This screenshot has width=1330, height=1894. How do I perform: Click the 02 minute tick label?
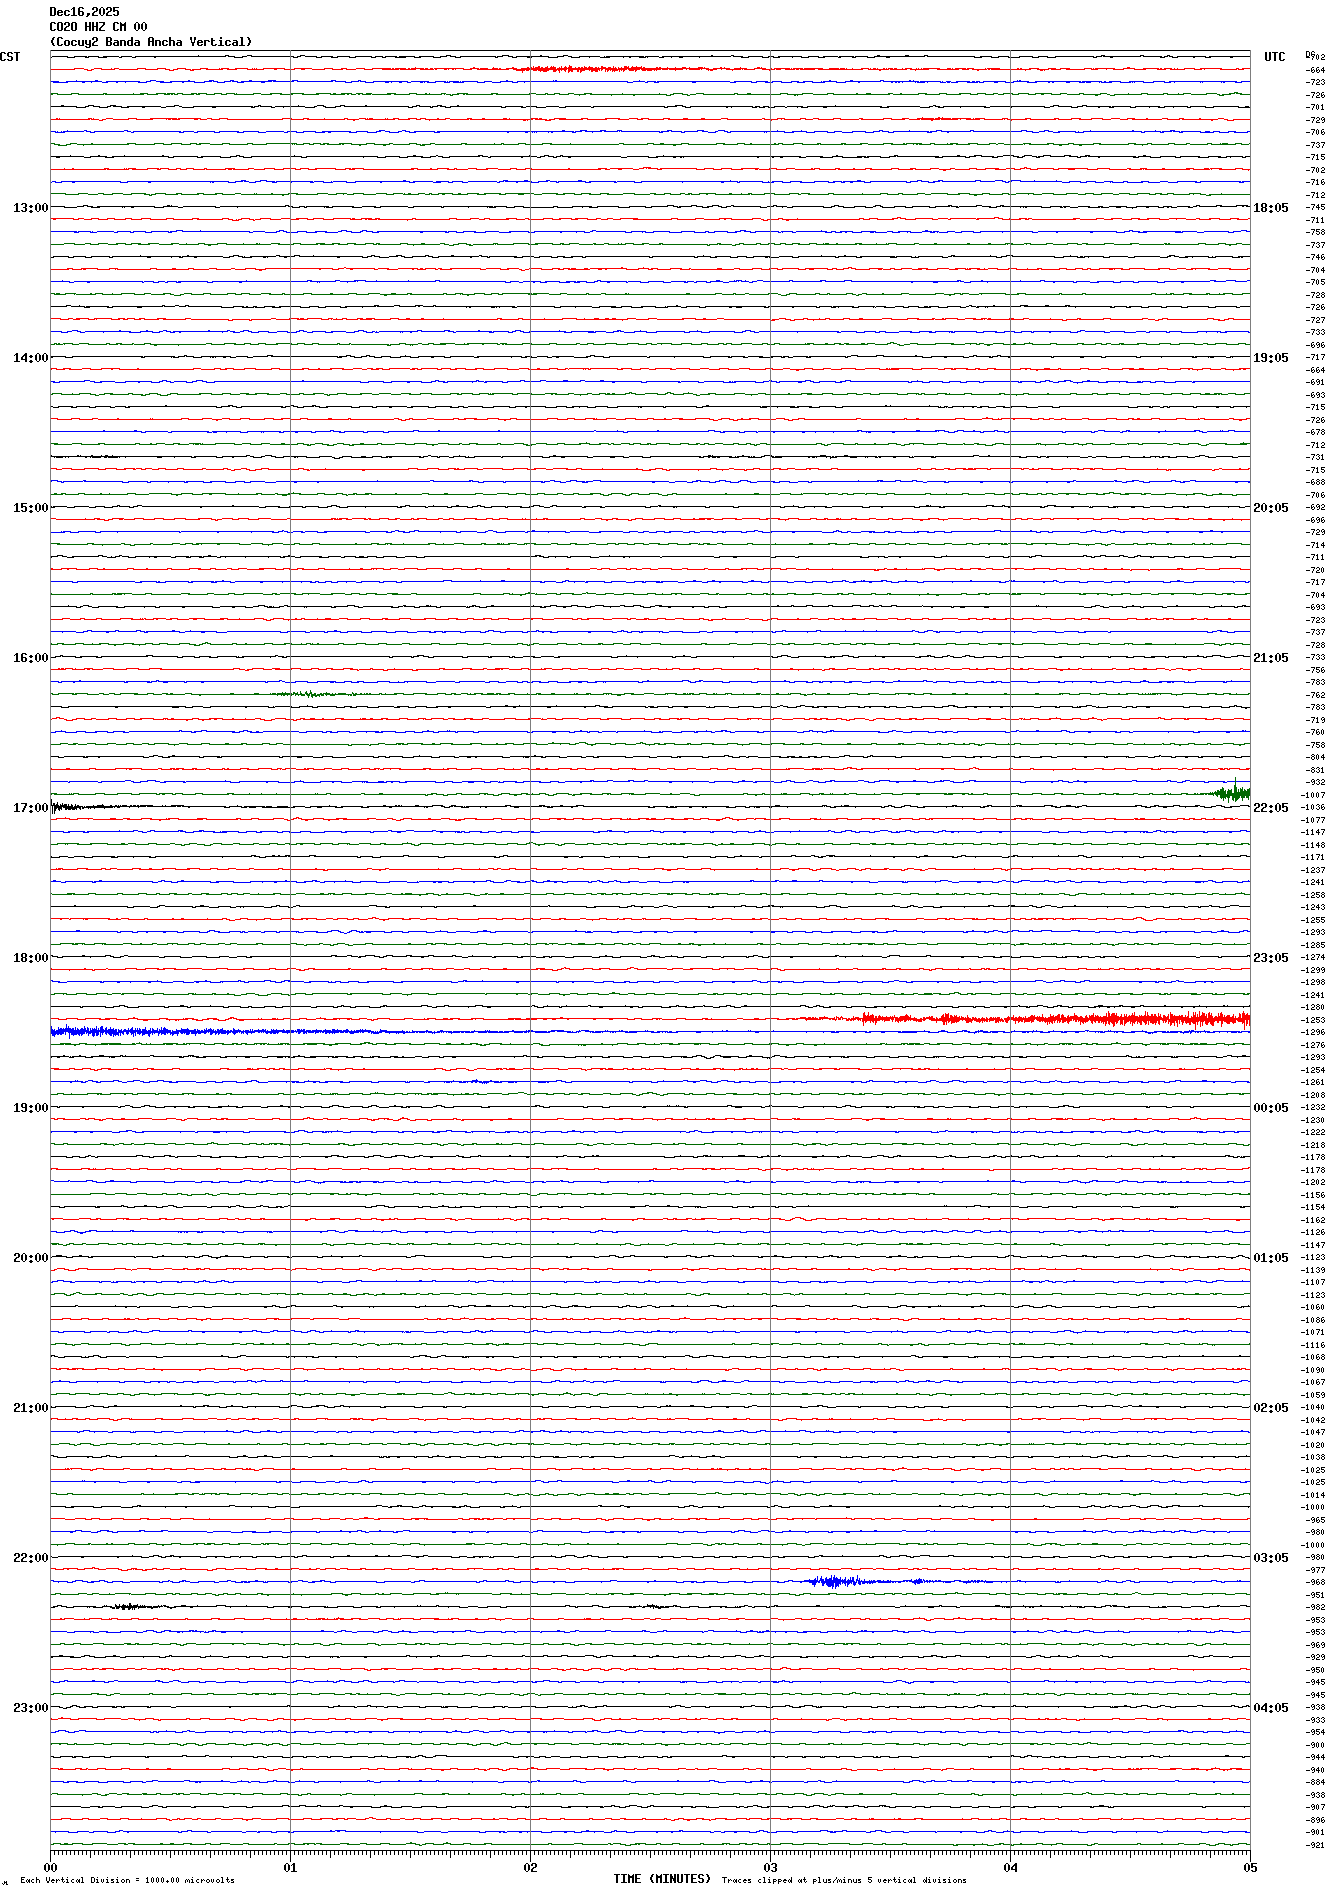click(x=530, y=1867)
